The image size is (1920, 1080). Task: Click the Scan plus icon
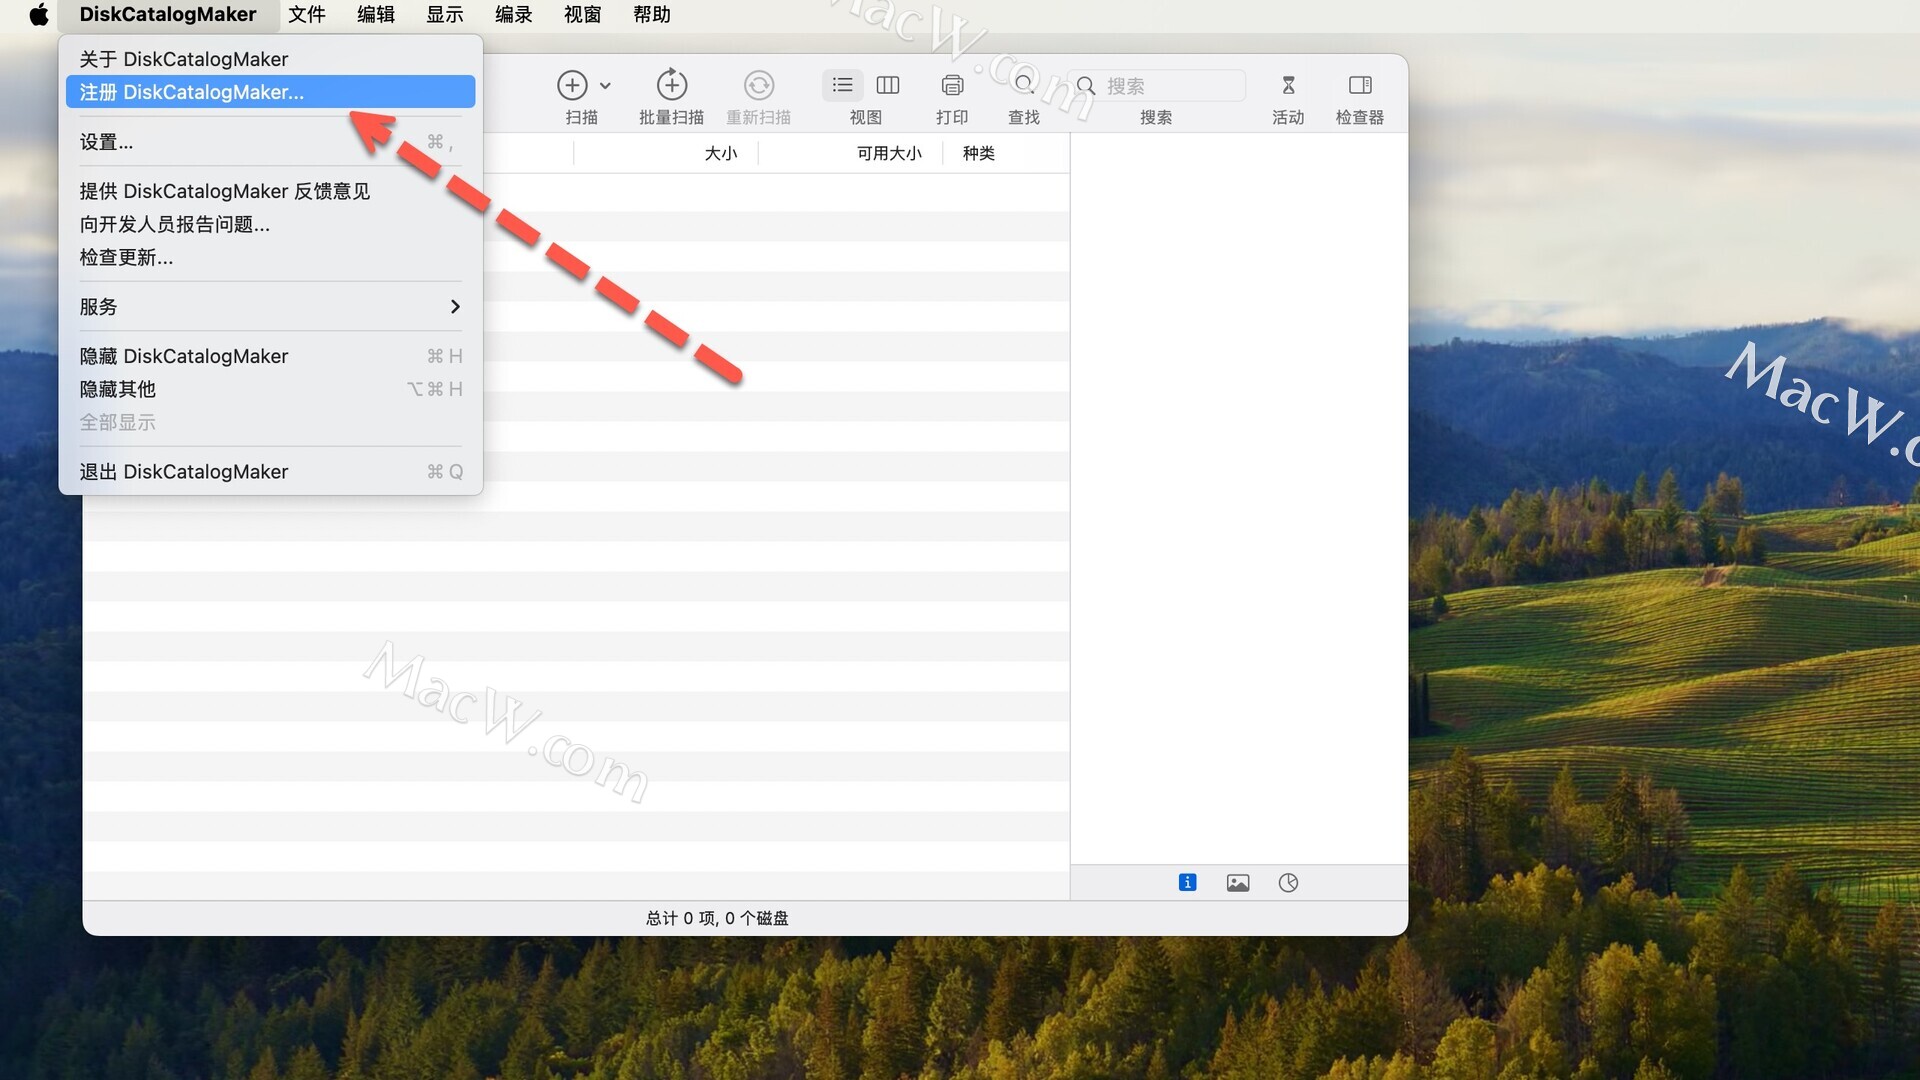[572, 85]
